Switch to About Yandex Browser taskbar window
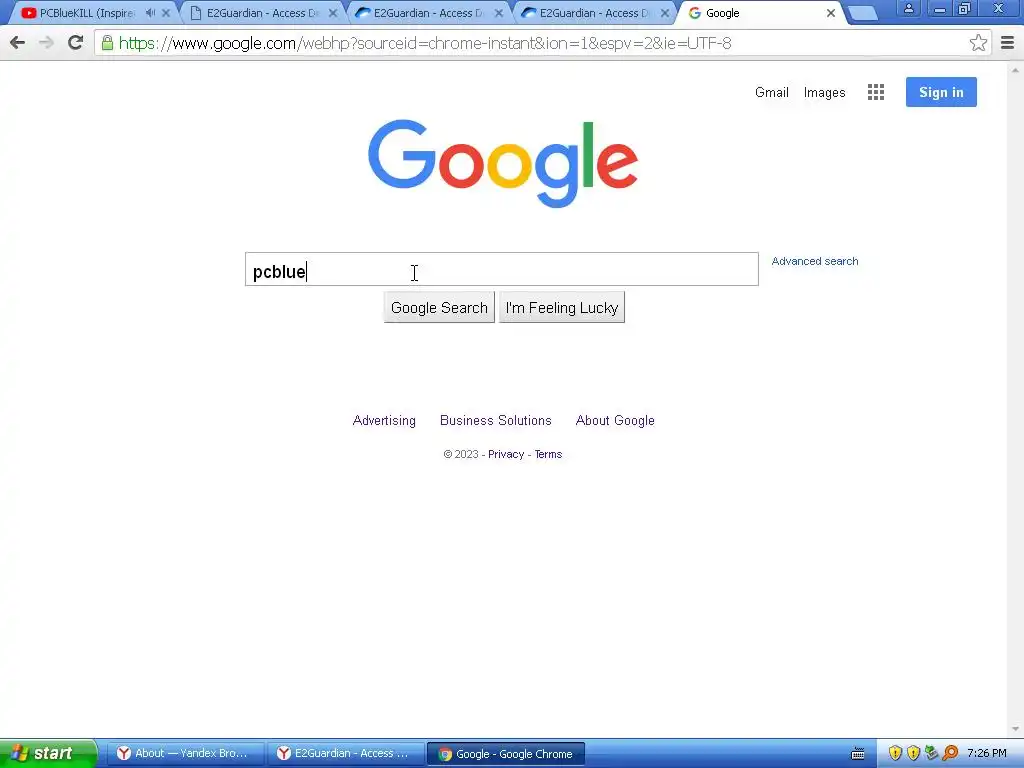The width and height of the screenshot is (1024, 768). [x=185, y=754]
